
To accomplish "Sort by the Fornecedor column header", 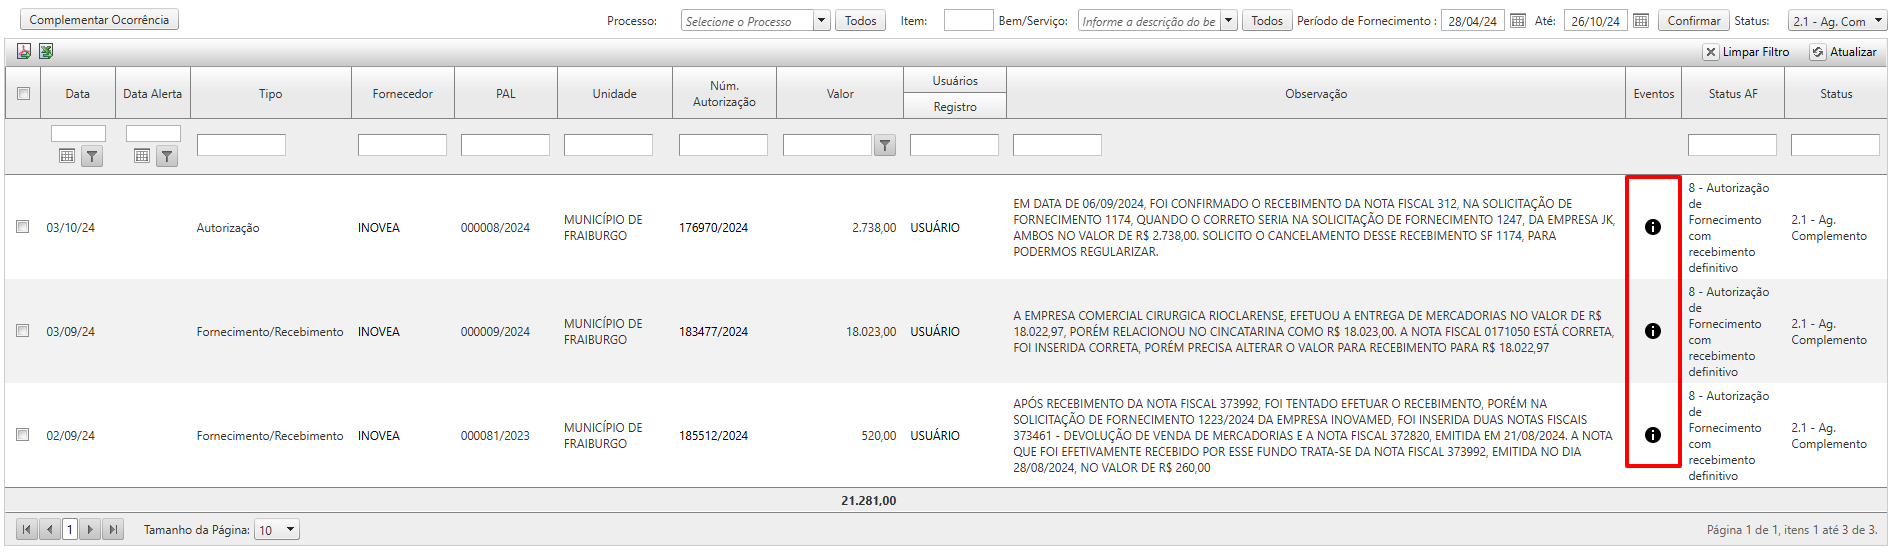I will tap(402, 94).
